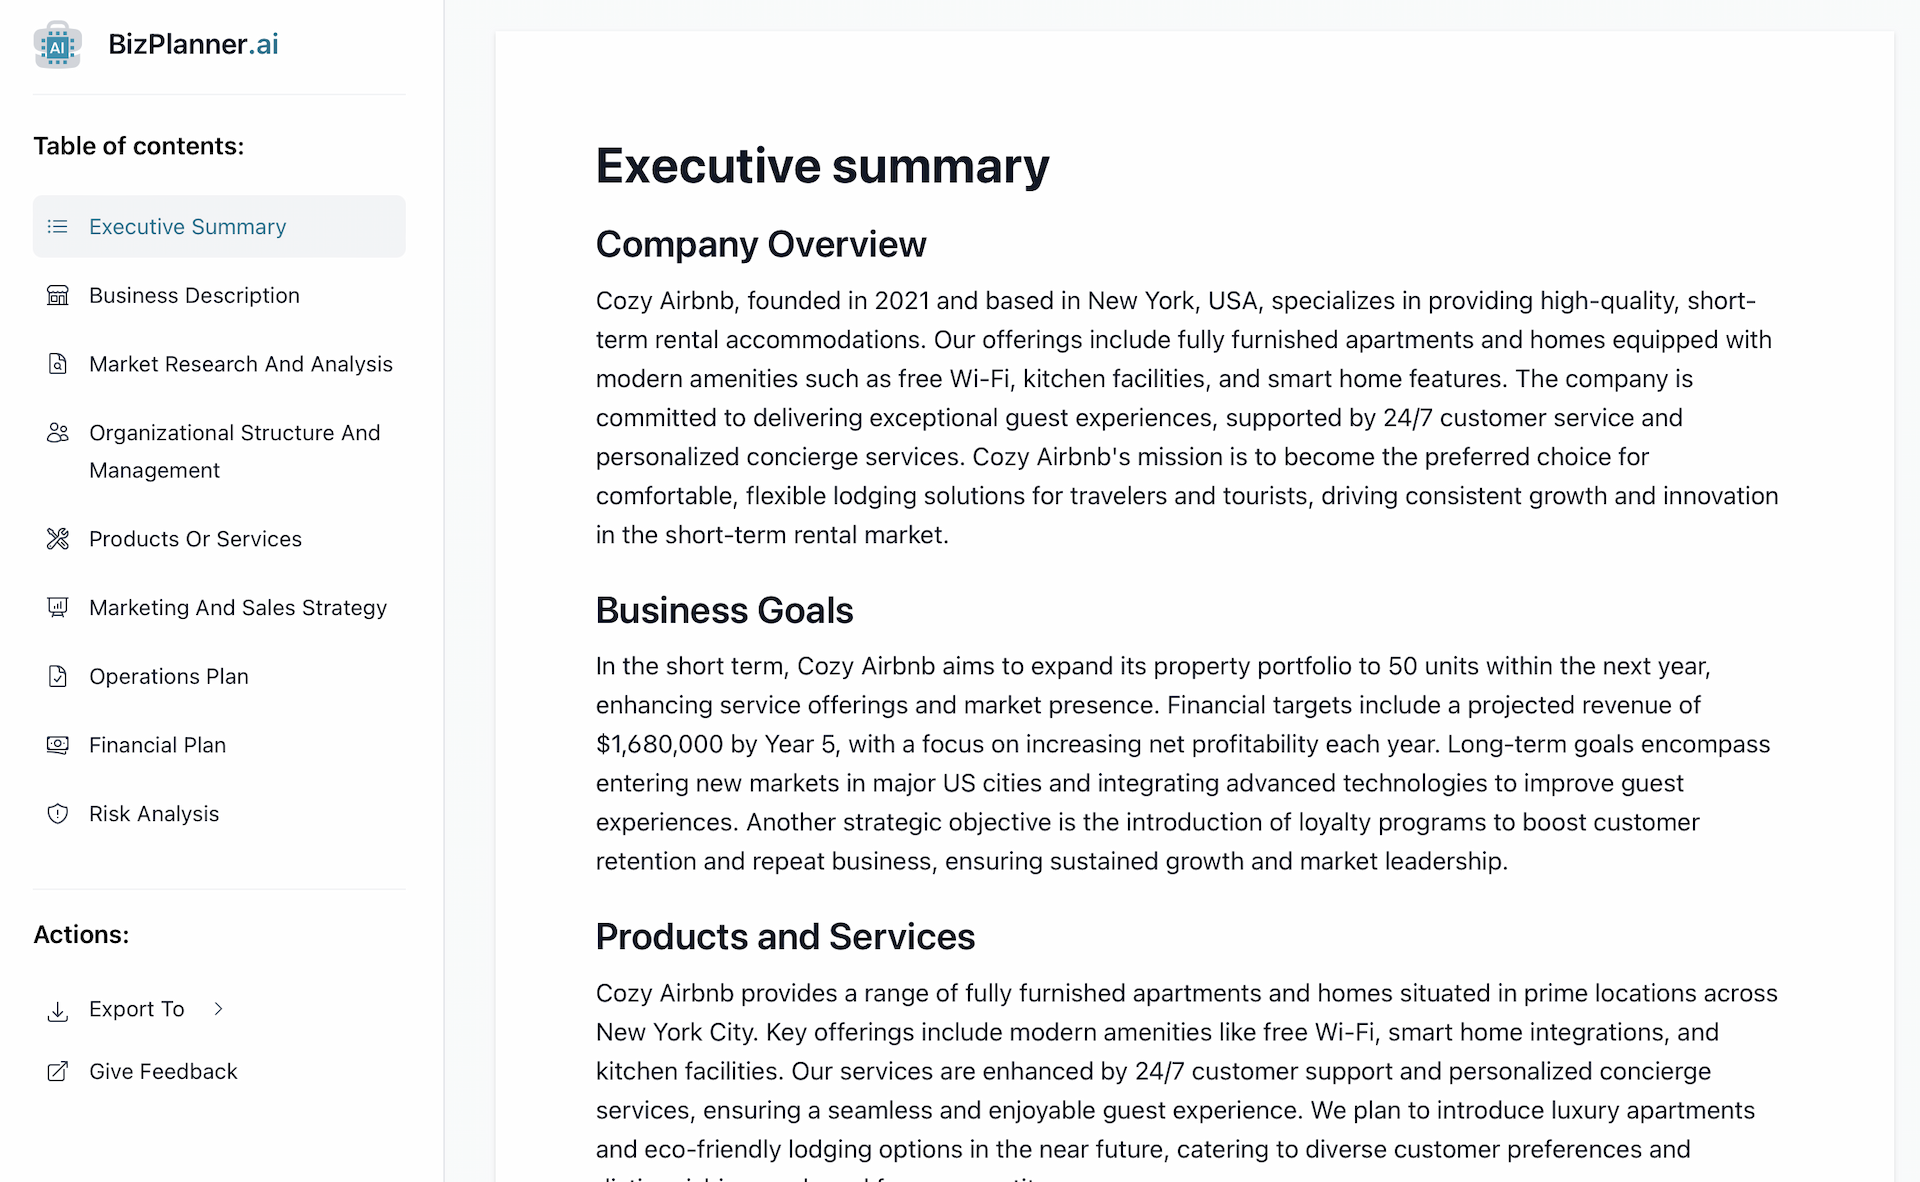The image size is (1920, 1182).
Task: Click the Give Feedback link
Action: tap(163, 1072)
